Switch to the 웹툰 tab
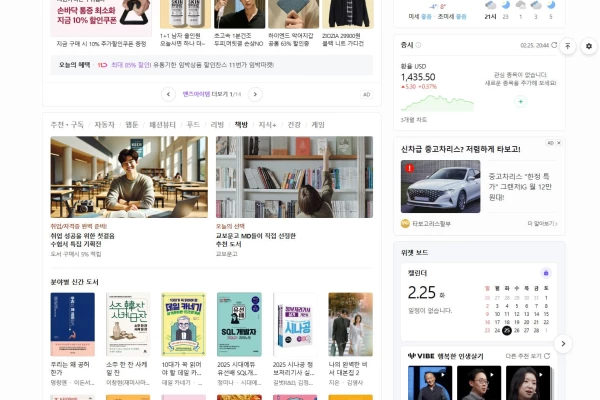 (x=132, y=125)
